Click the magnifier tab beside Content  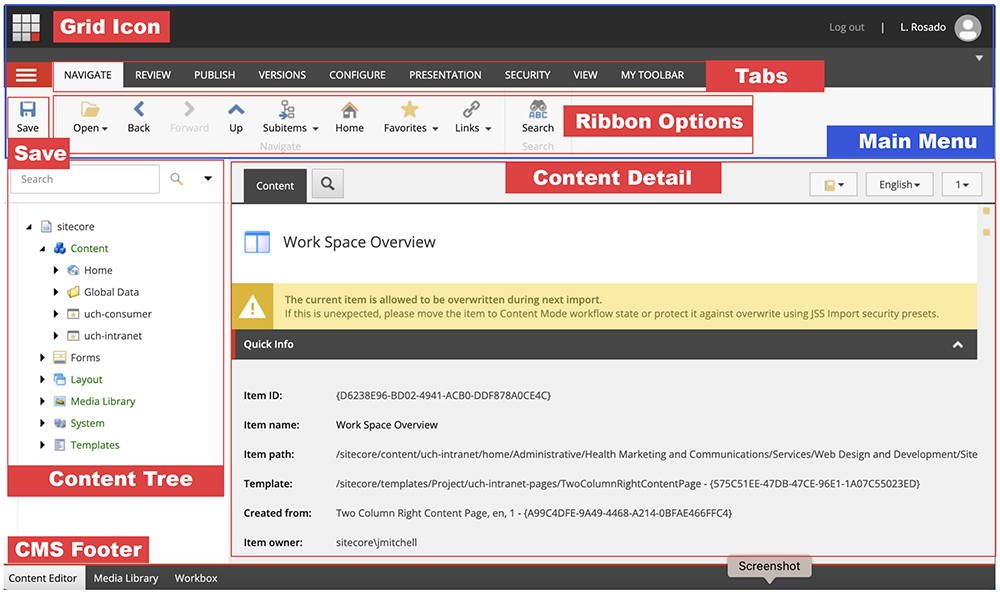point(327,185)
